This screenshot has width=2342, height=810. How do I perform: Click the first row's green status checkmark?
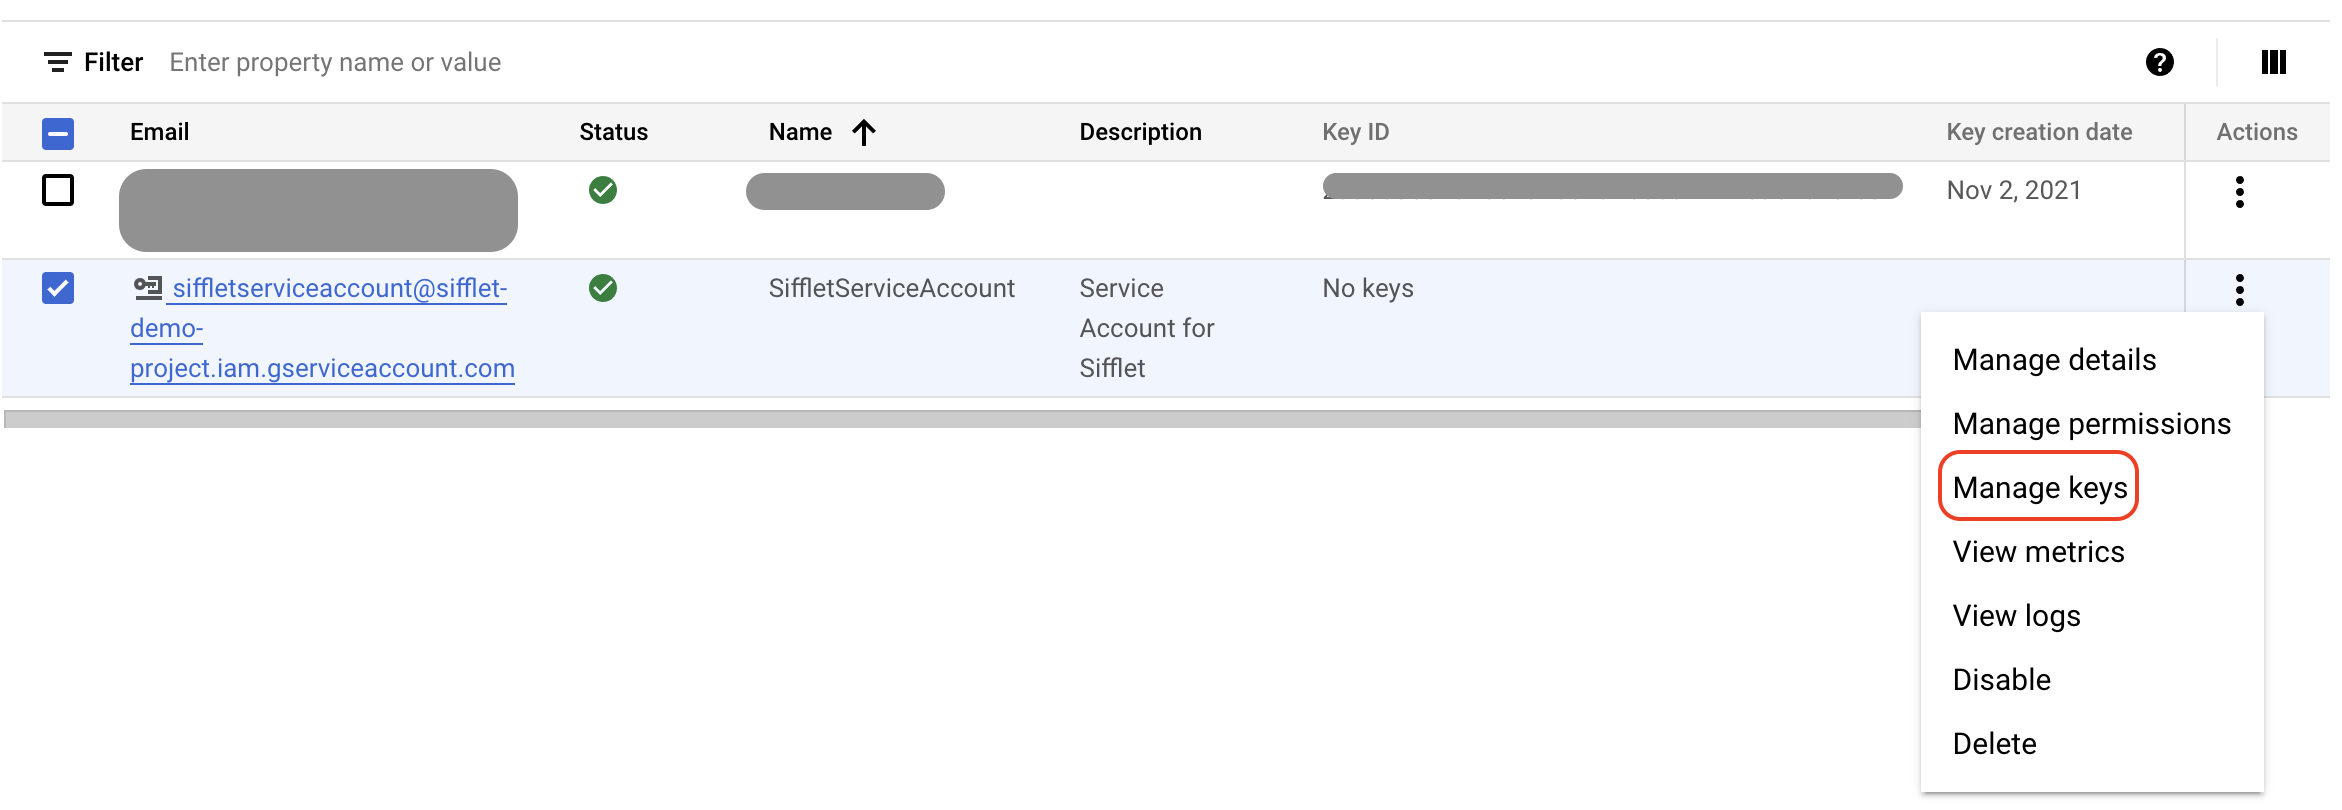click(603, 190)
